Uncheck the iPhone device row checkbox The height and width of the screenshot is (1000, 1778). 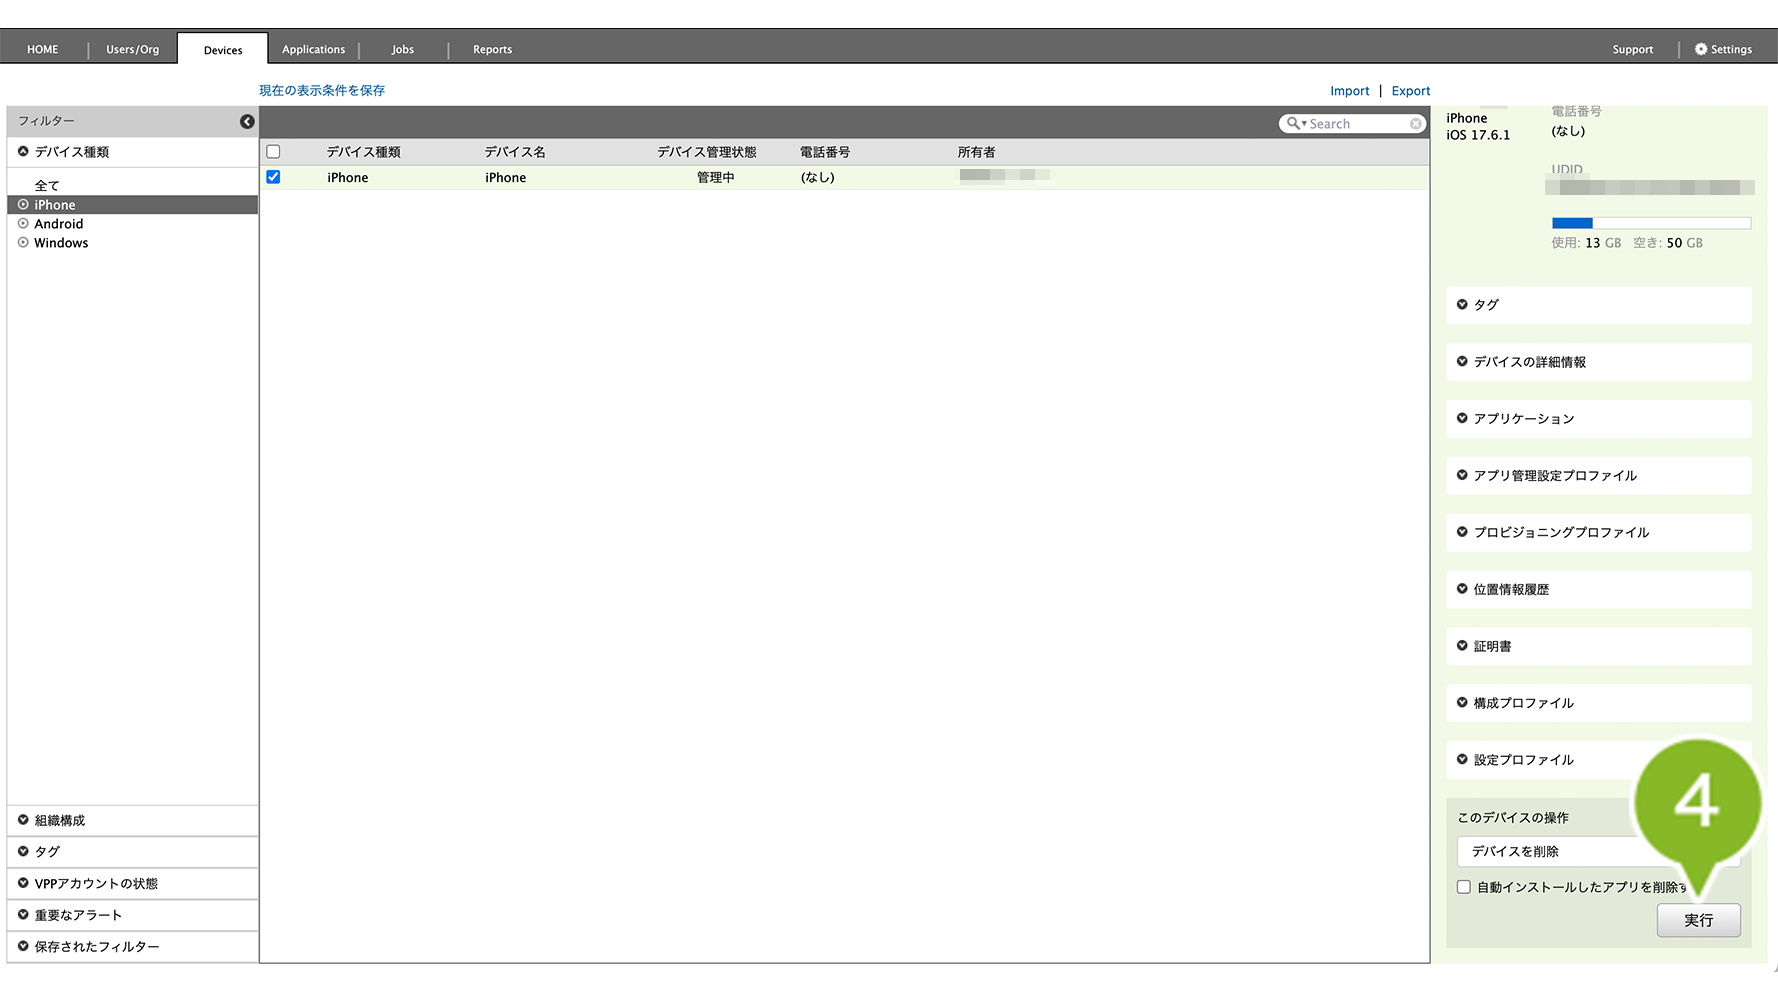click(x=273, y=177)
